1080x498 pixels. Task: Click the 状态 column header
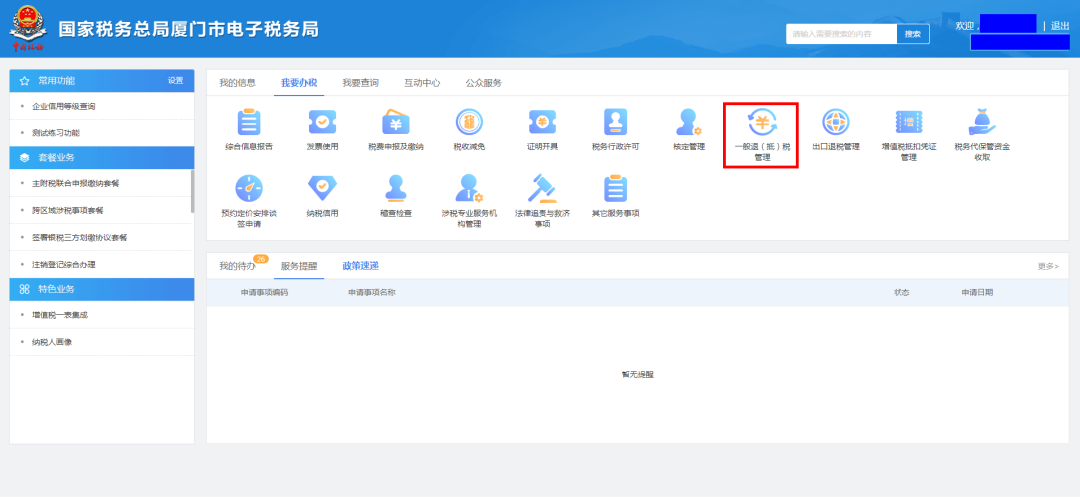pyautogui.click(x=902, y=293)
